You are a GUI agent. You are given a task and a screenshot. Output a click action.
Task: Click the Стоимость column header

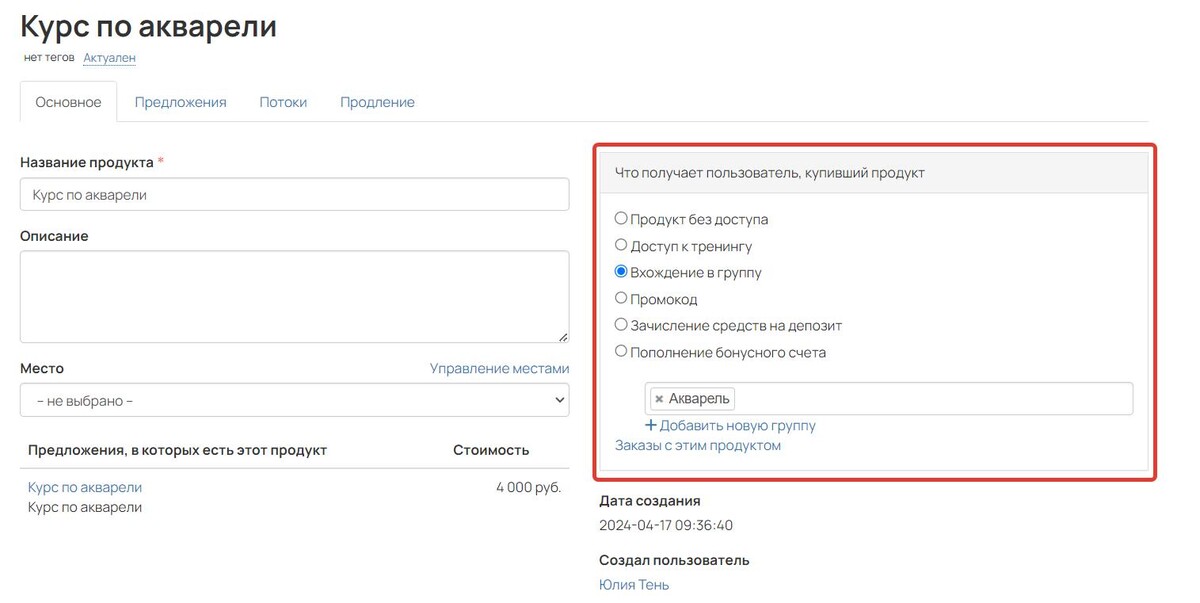[491, 450]
